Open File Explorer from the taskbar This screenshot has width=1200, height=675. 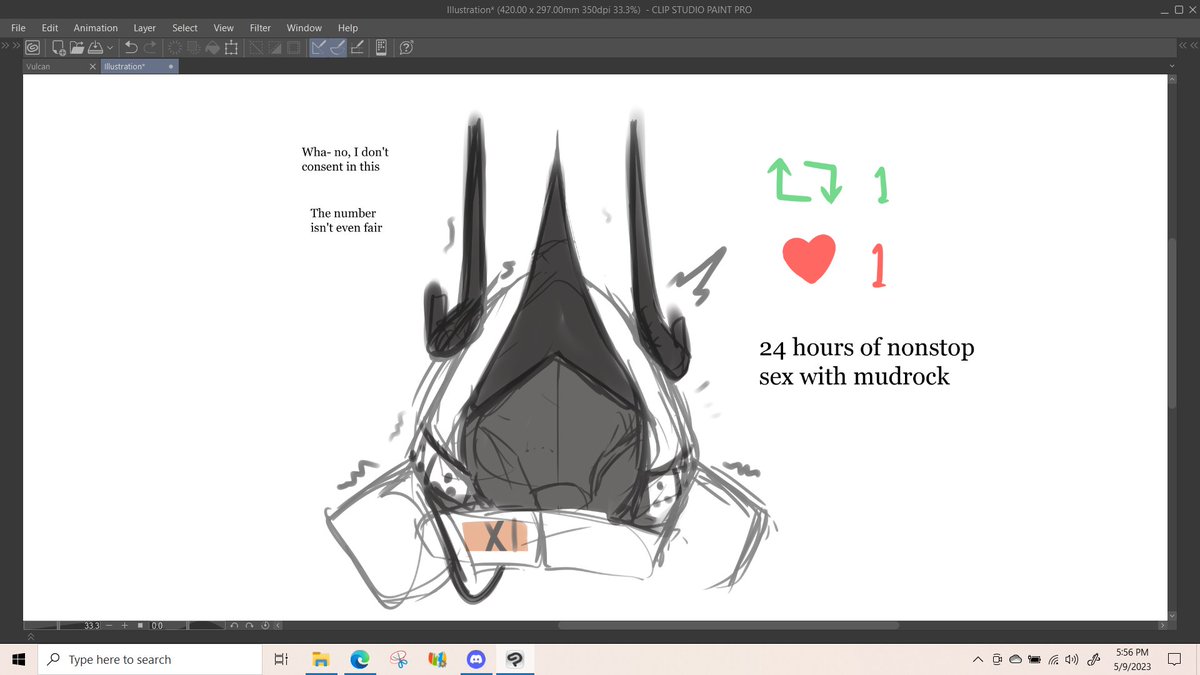pyautogui.click(x=320, y=659)
